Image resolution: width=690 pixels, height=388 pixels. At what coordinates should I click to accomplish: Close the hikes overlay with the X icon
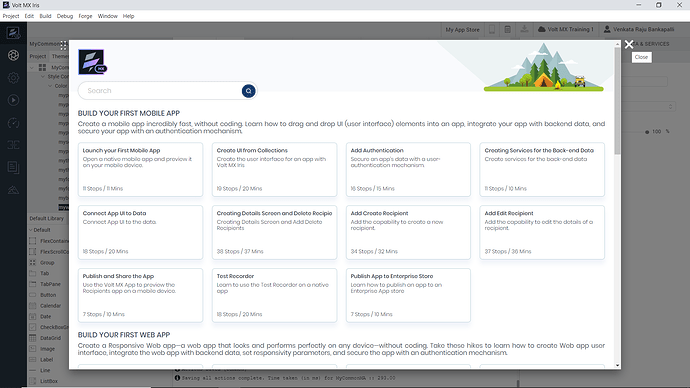[x=629, y=44]
